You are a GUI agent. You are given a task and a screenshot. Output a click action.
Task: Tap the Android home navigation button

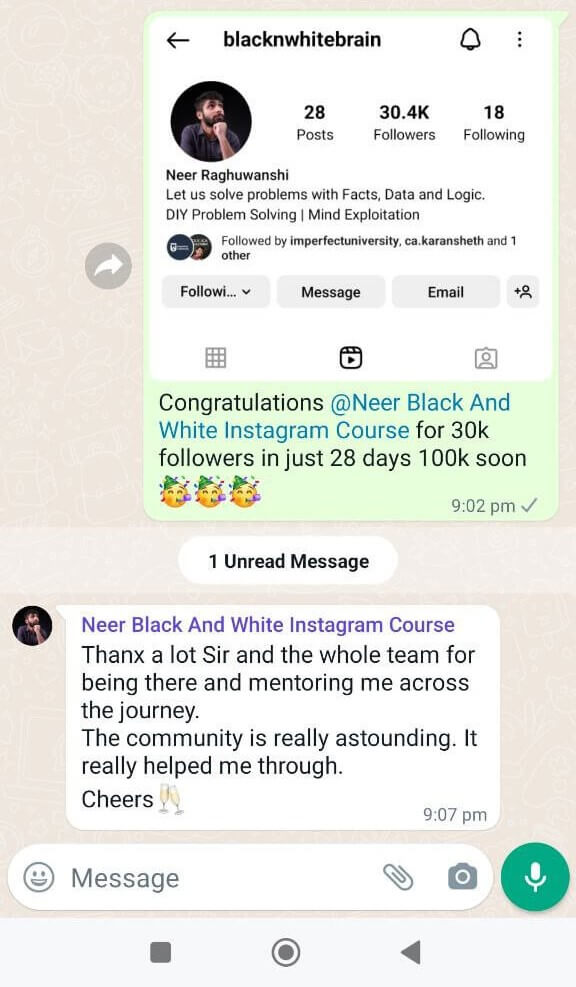[x=286, y=952]
